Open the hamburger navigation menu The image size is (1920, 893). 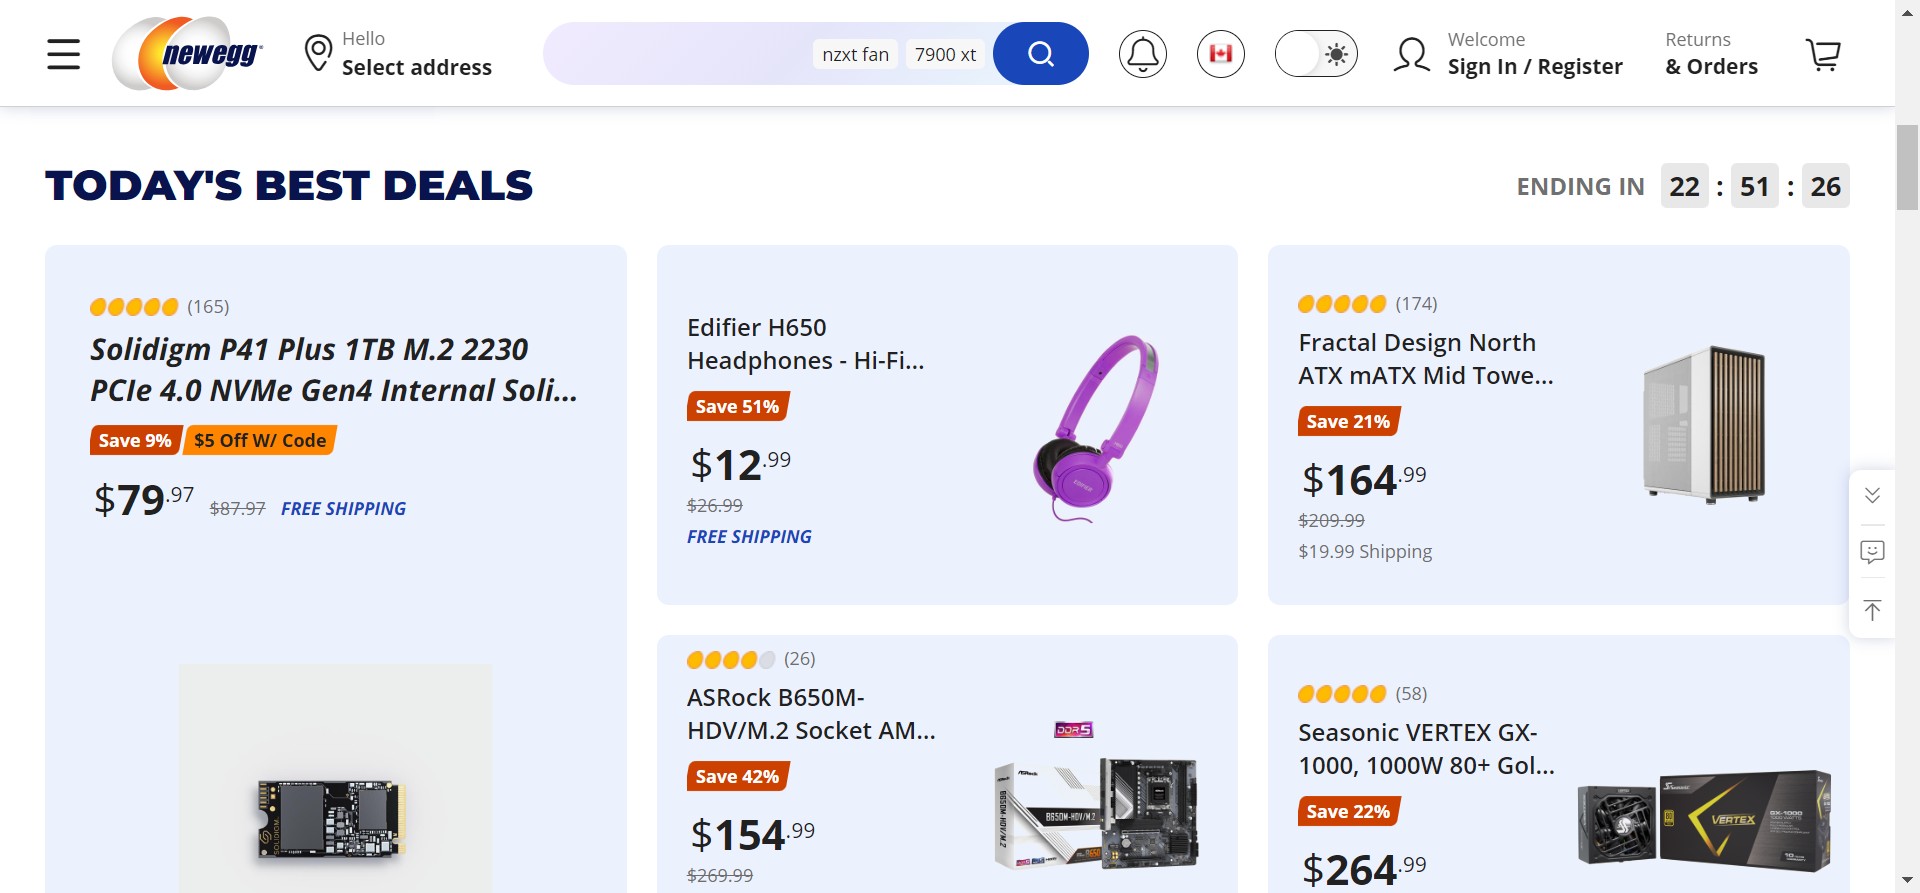[x=63, y=54]
